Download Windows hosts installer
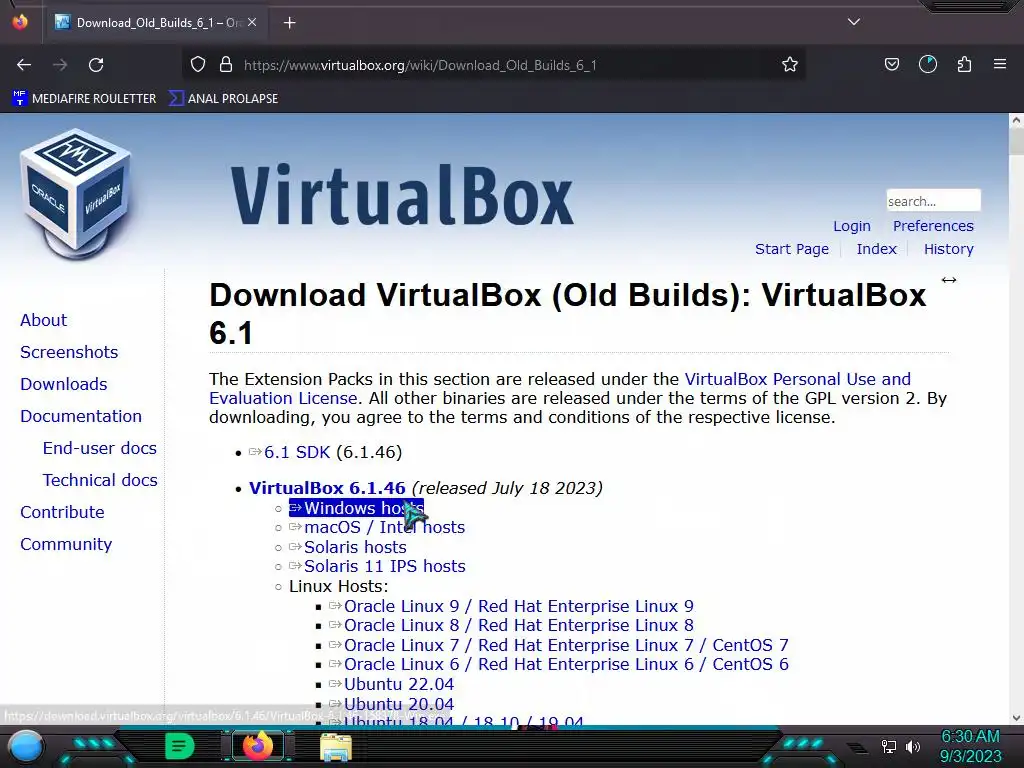Screen dimensions: 1024x768 point(357,508)
